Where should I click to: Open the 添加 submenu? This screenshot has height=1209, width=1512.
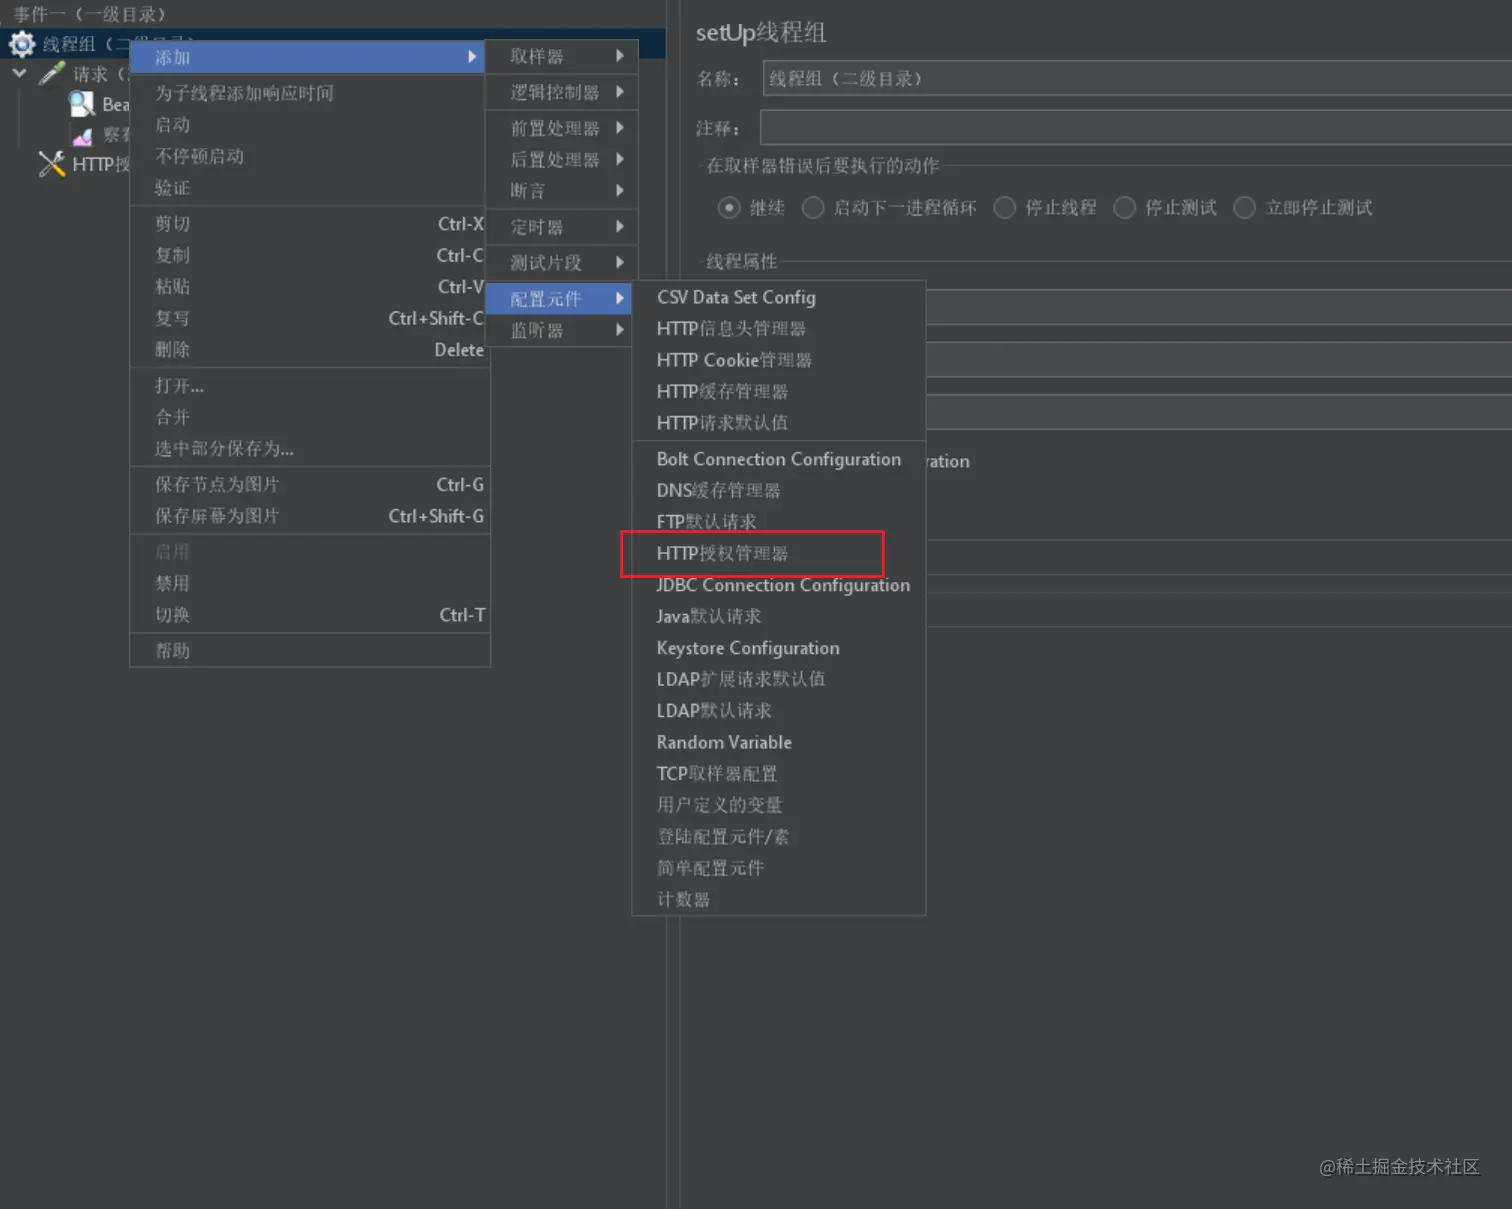tap(308, 57)
